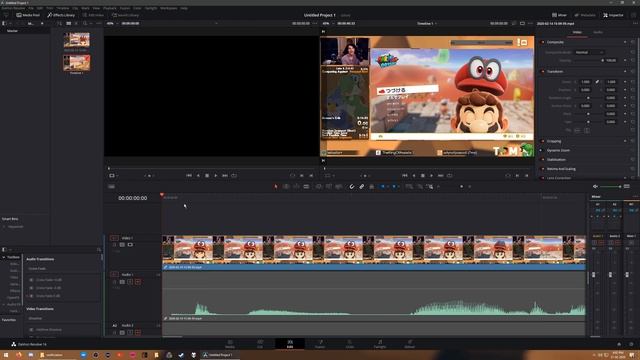Expand the Cropping section header
The image size is (640, 360).
coord(554,141)
